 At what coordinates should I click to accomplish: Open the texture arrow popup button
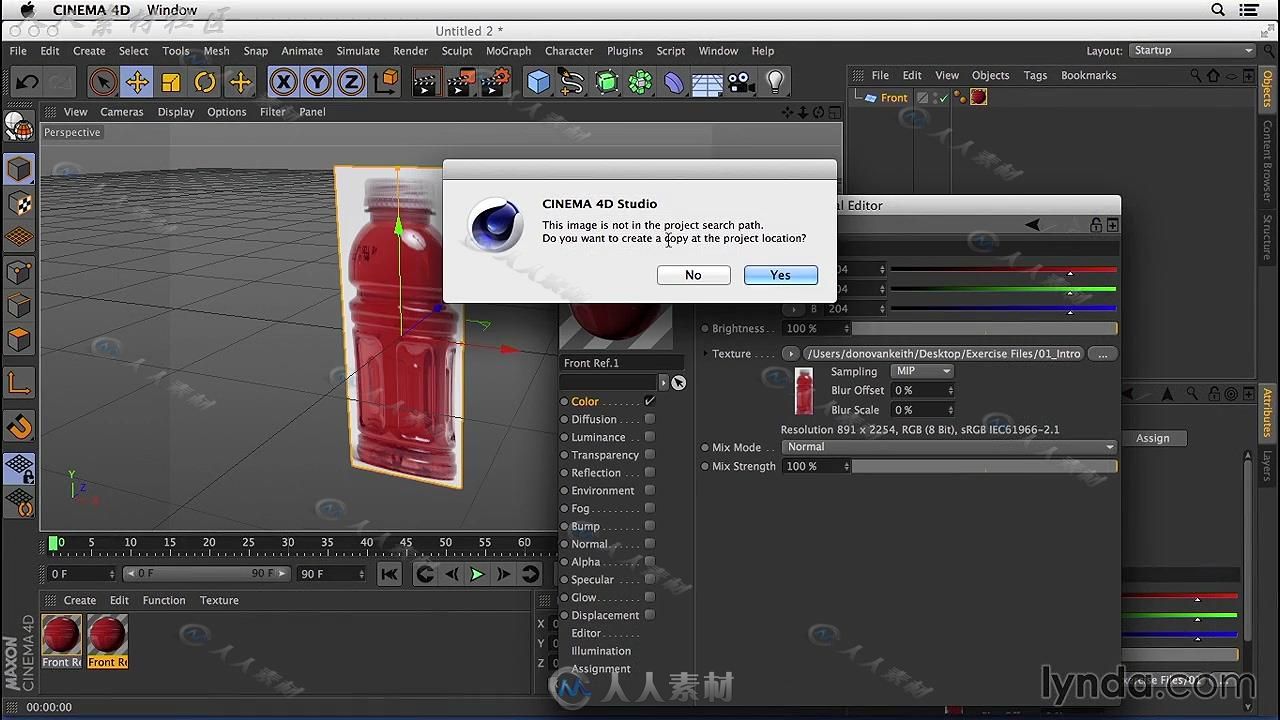[x=791, y=354]
